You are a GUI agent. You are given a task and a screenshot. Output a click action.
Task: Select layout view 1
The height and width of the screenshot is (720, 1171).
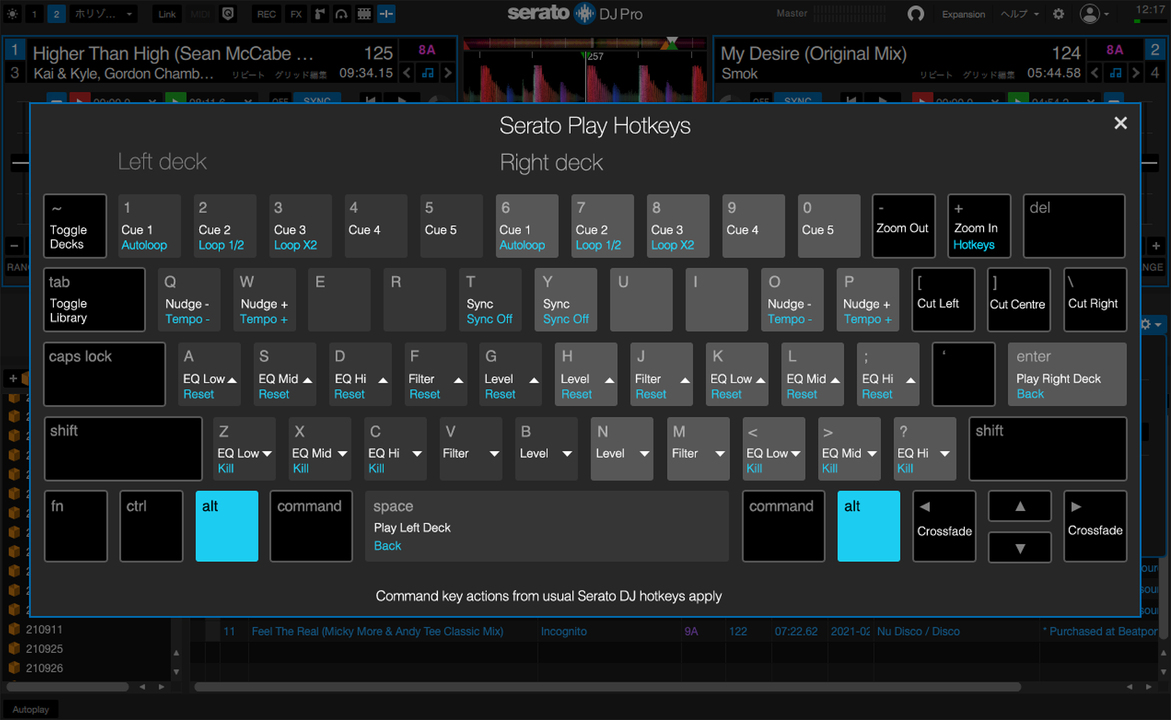(x=34, y=13)
